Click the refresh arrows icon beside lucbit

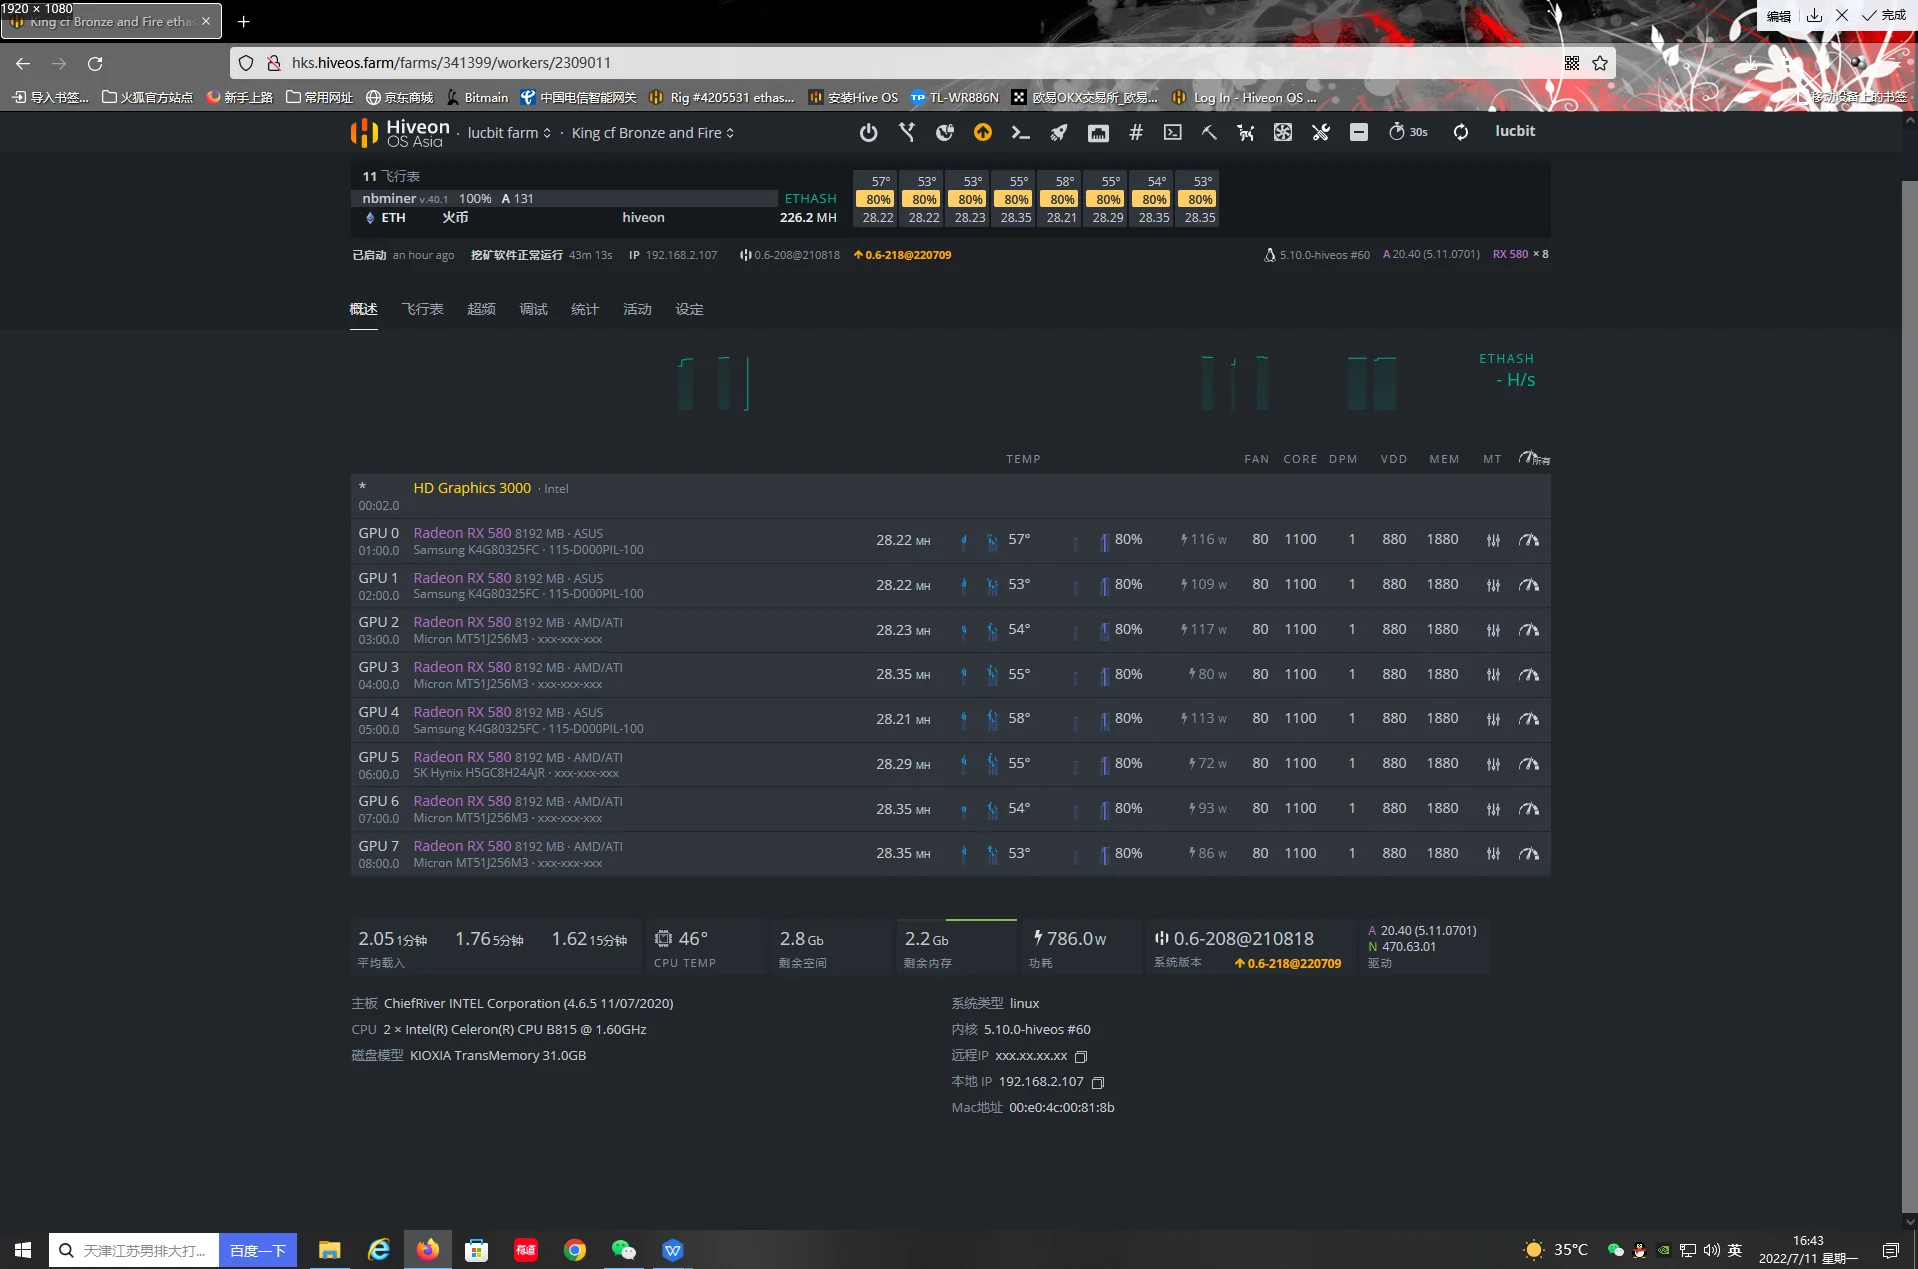coord(1461,132)
